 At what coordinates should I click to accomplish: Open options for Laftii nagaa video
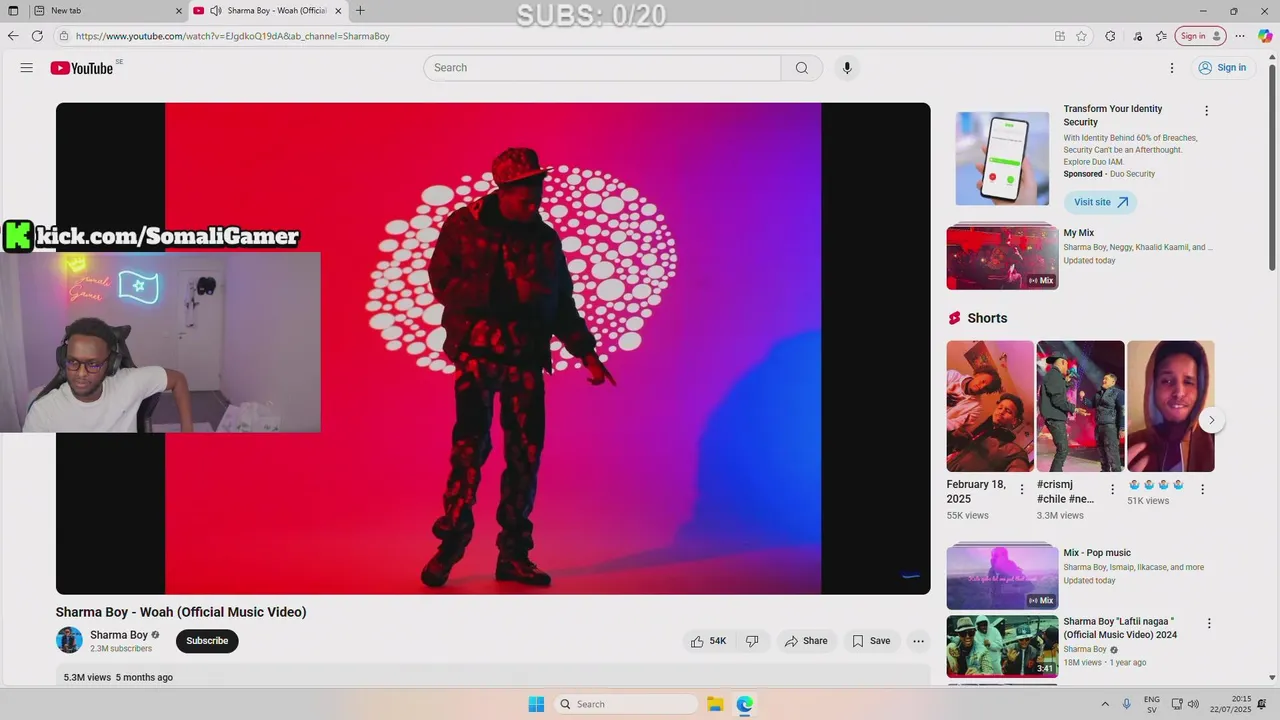1208,623
